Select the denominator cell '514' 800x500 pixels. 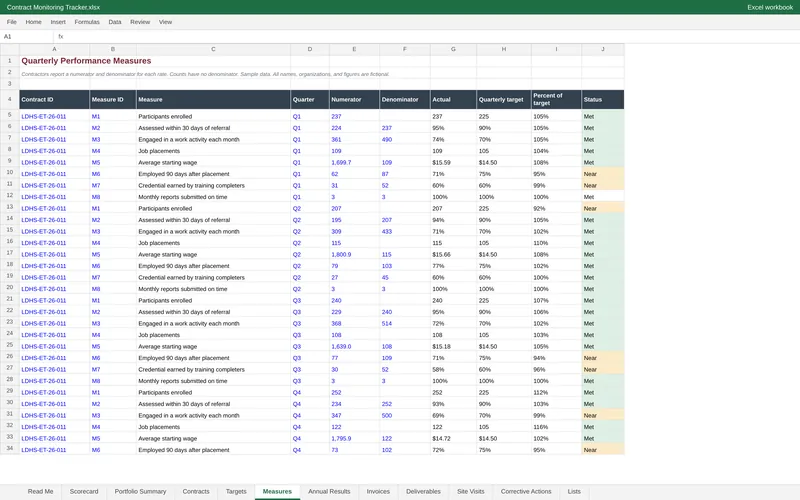(x=405, y=323)
